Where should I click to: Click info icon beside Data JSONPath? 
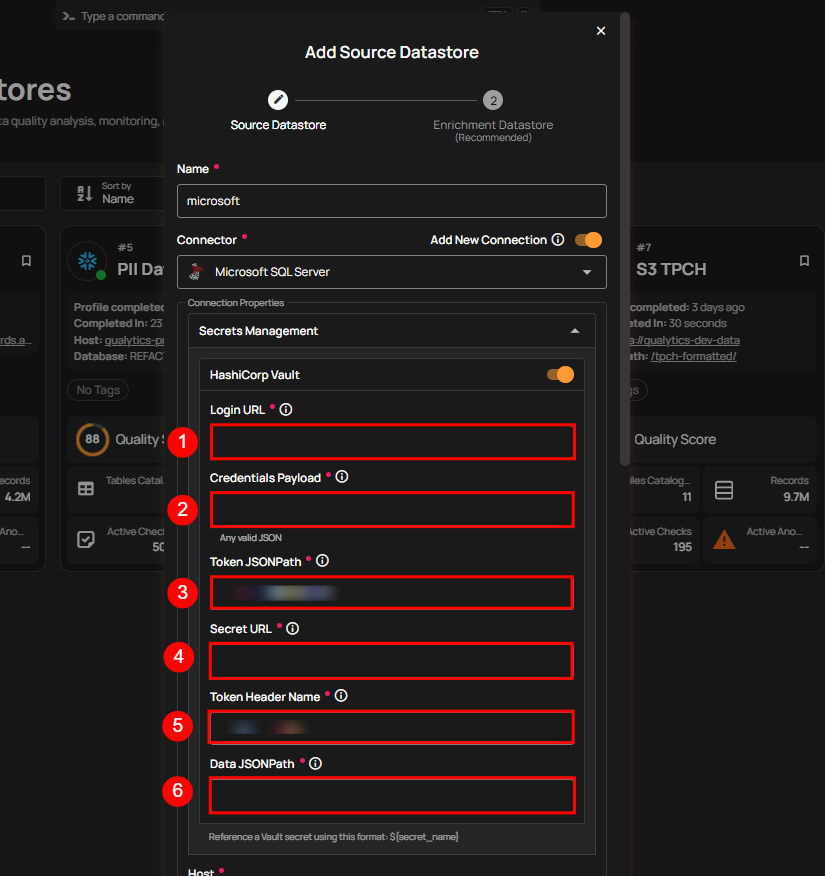316,763
